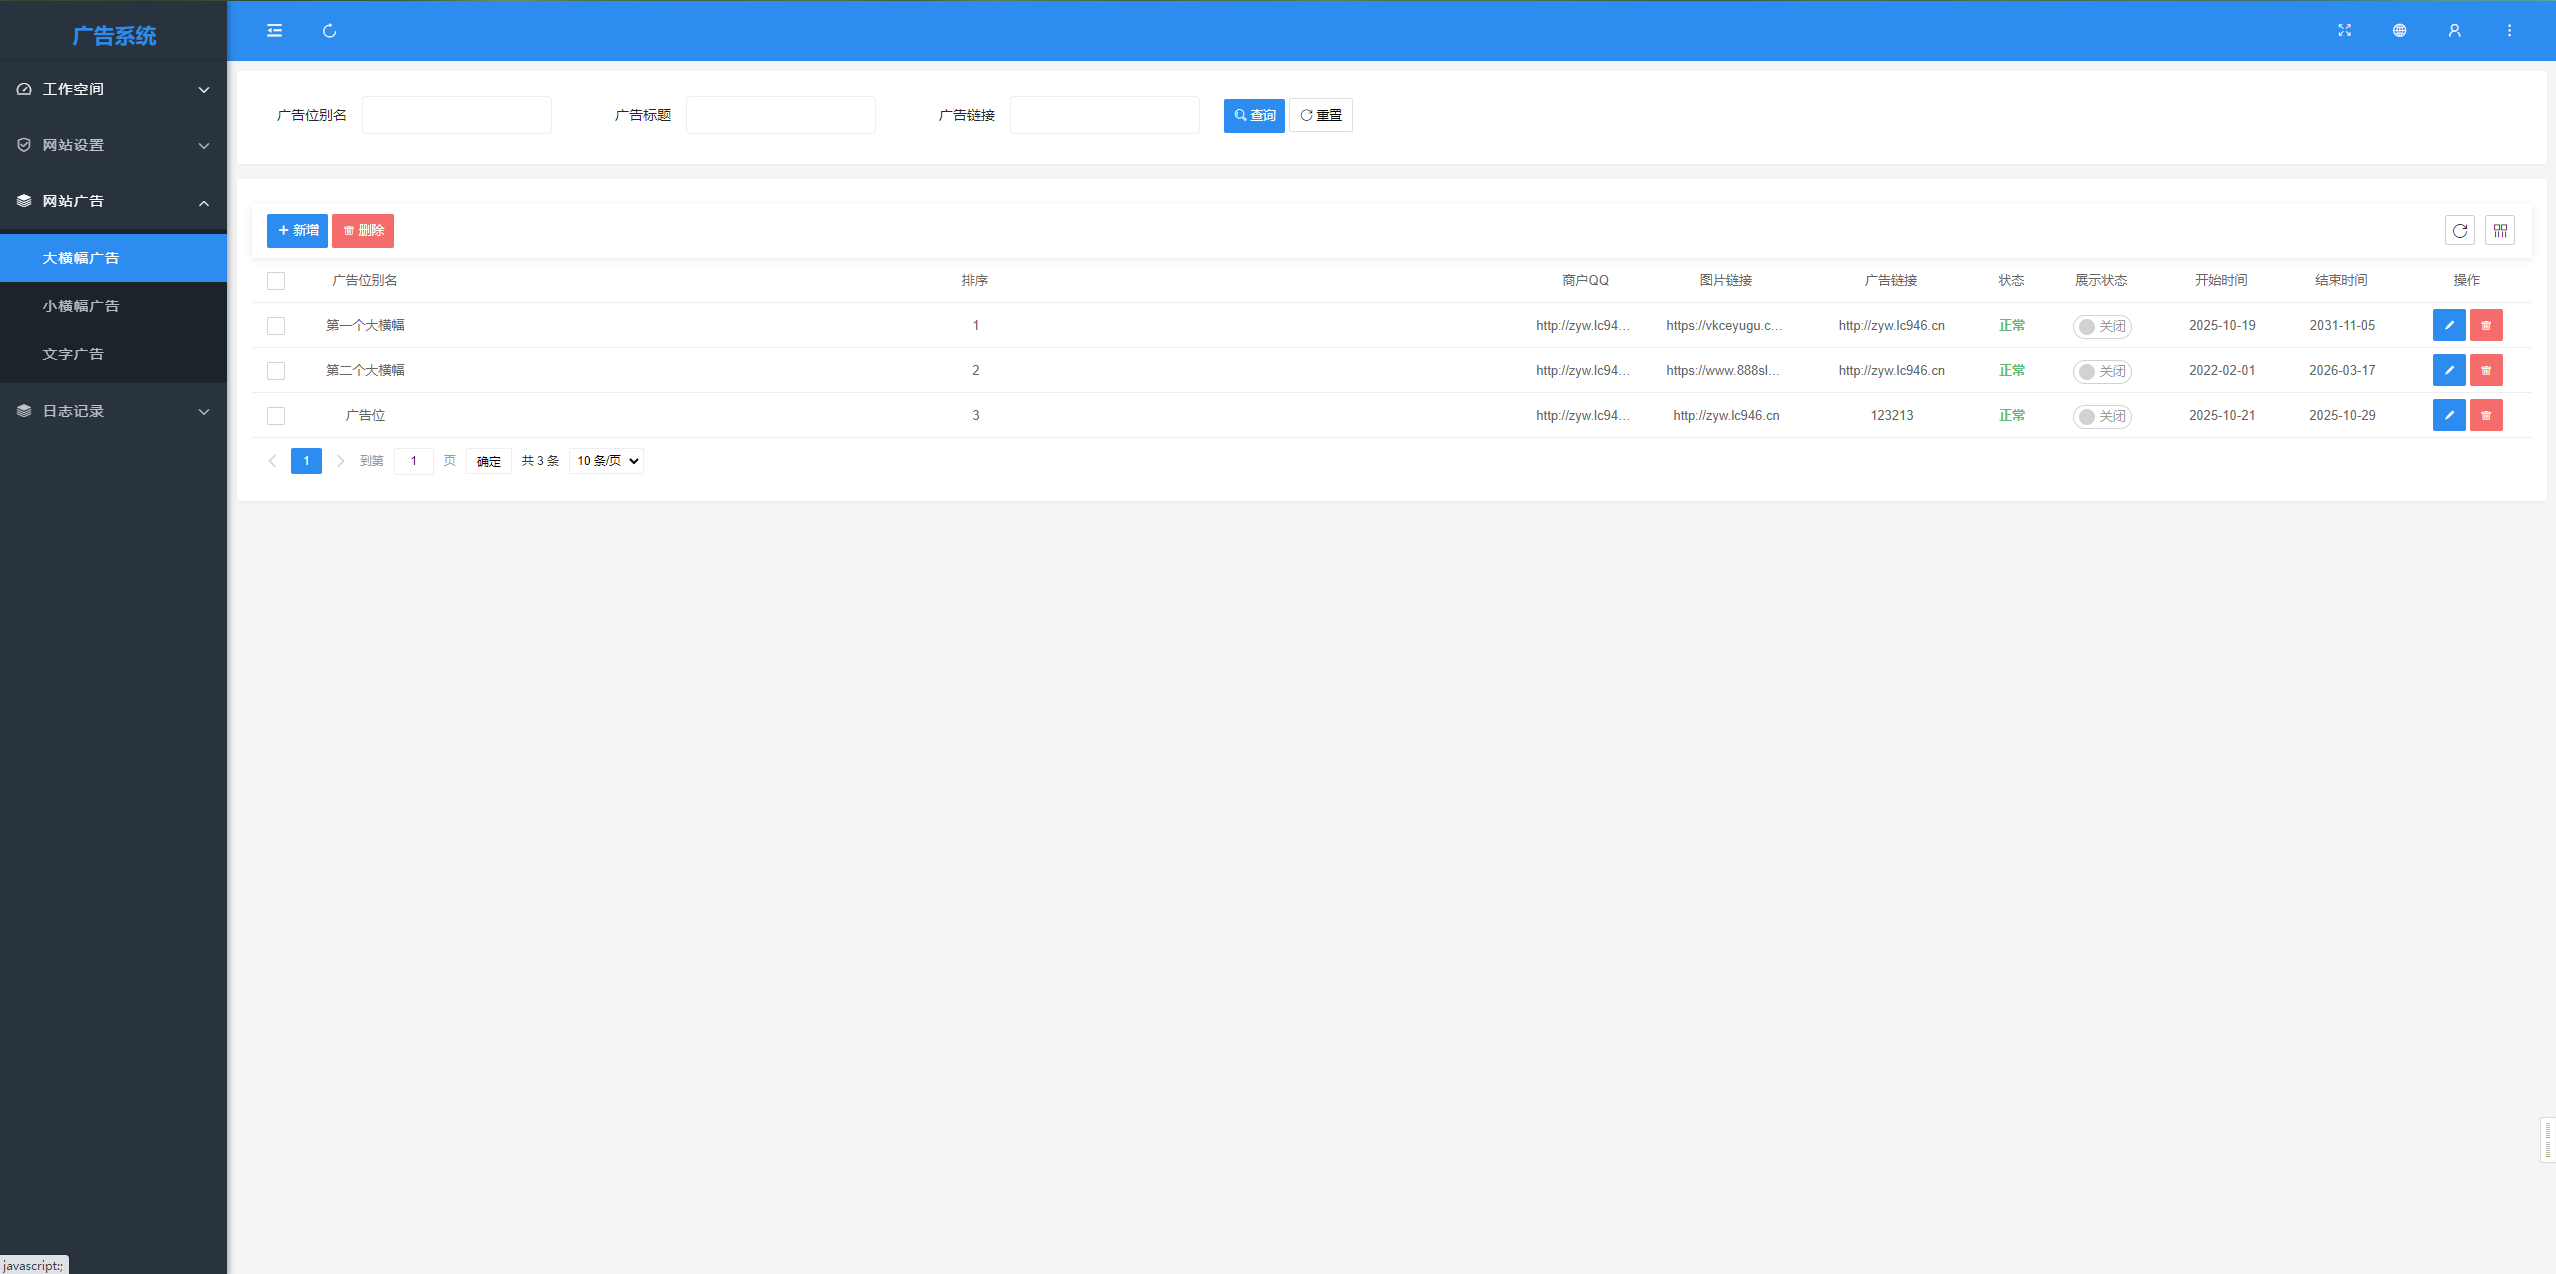Click the 查询 search button
The height and width of the screenshot is (1274, 2556).
click(x=1254, y=116)
